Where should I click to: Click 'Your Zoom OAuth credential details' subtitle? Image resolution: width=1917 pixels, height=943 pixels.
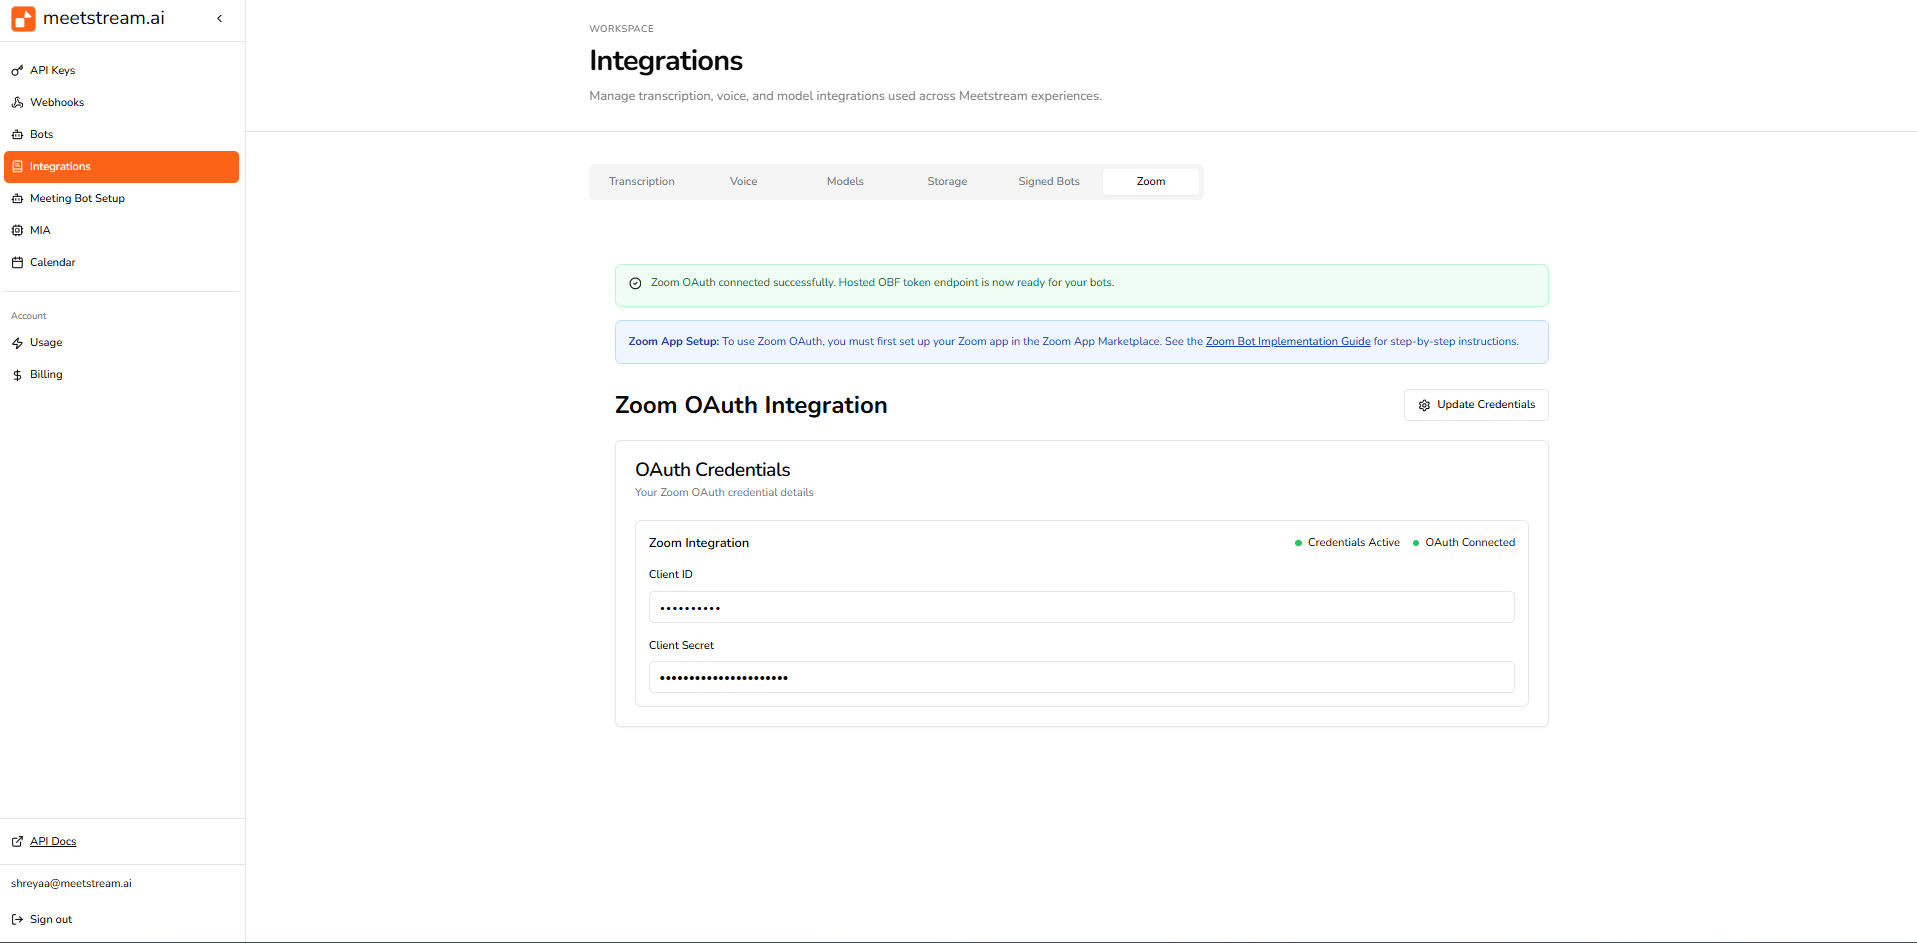pos(724,493)
